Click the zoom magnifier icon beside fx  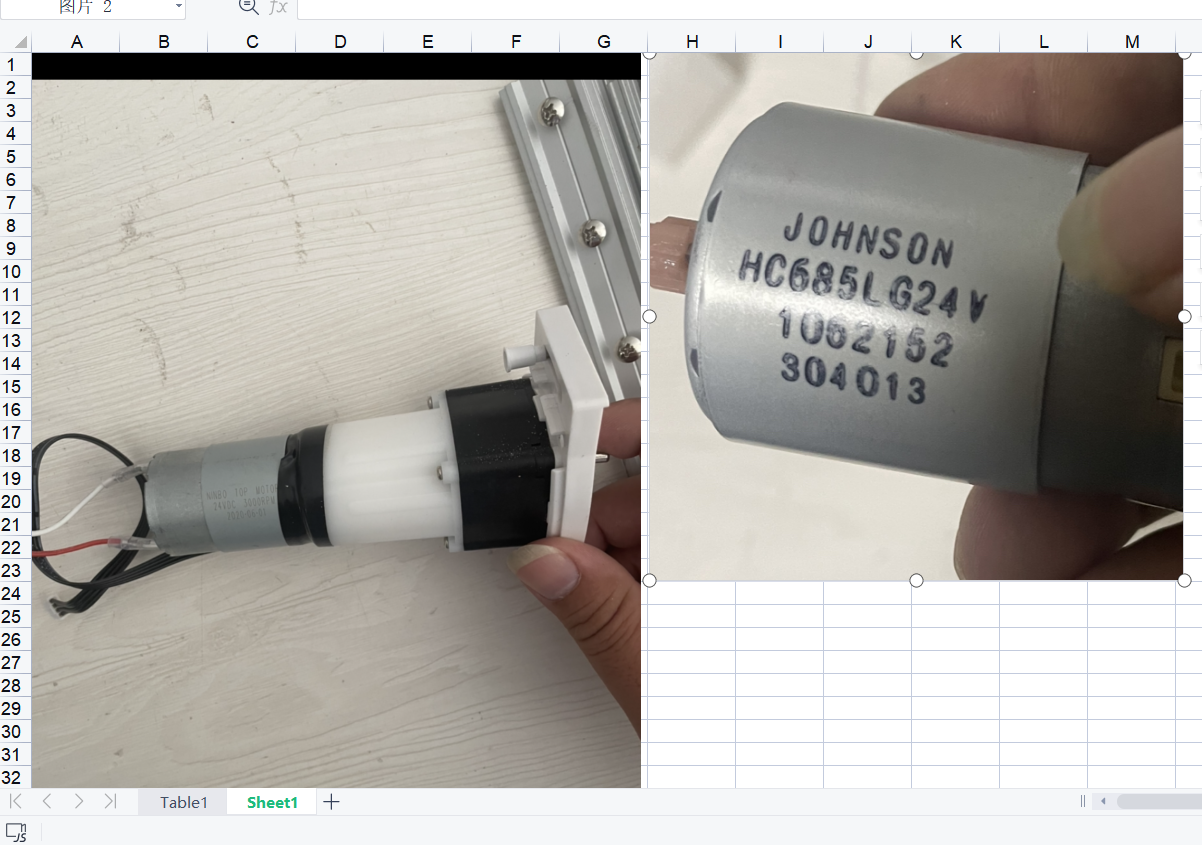click(x=248, y=7)
